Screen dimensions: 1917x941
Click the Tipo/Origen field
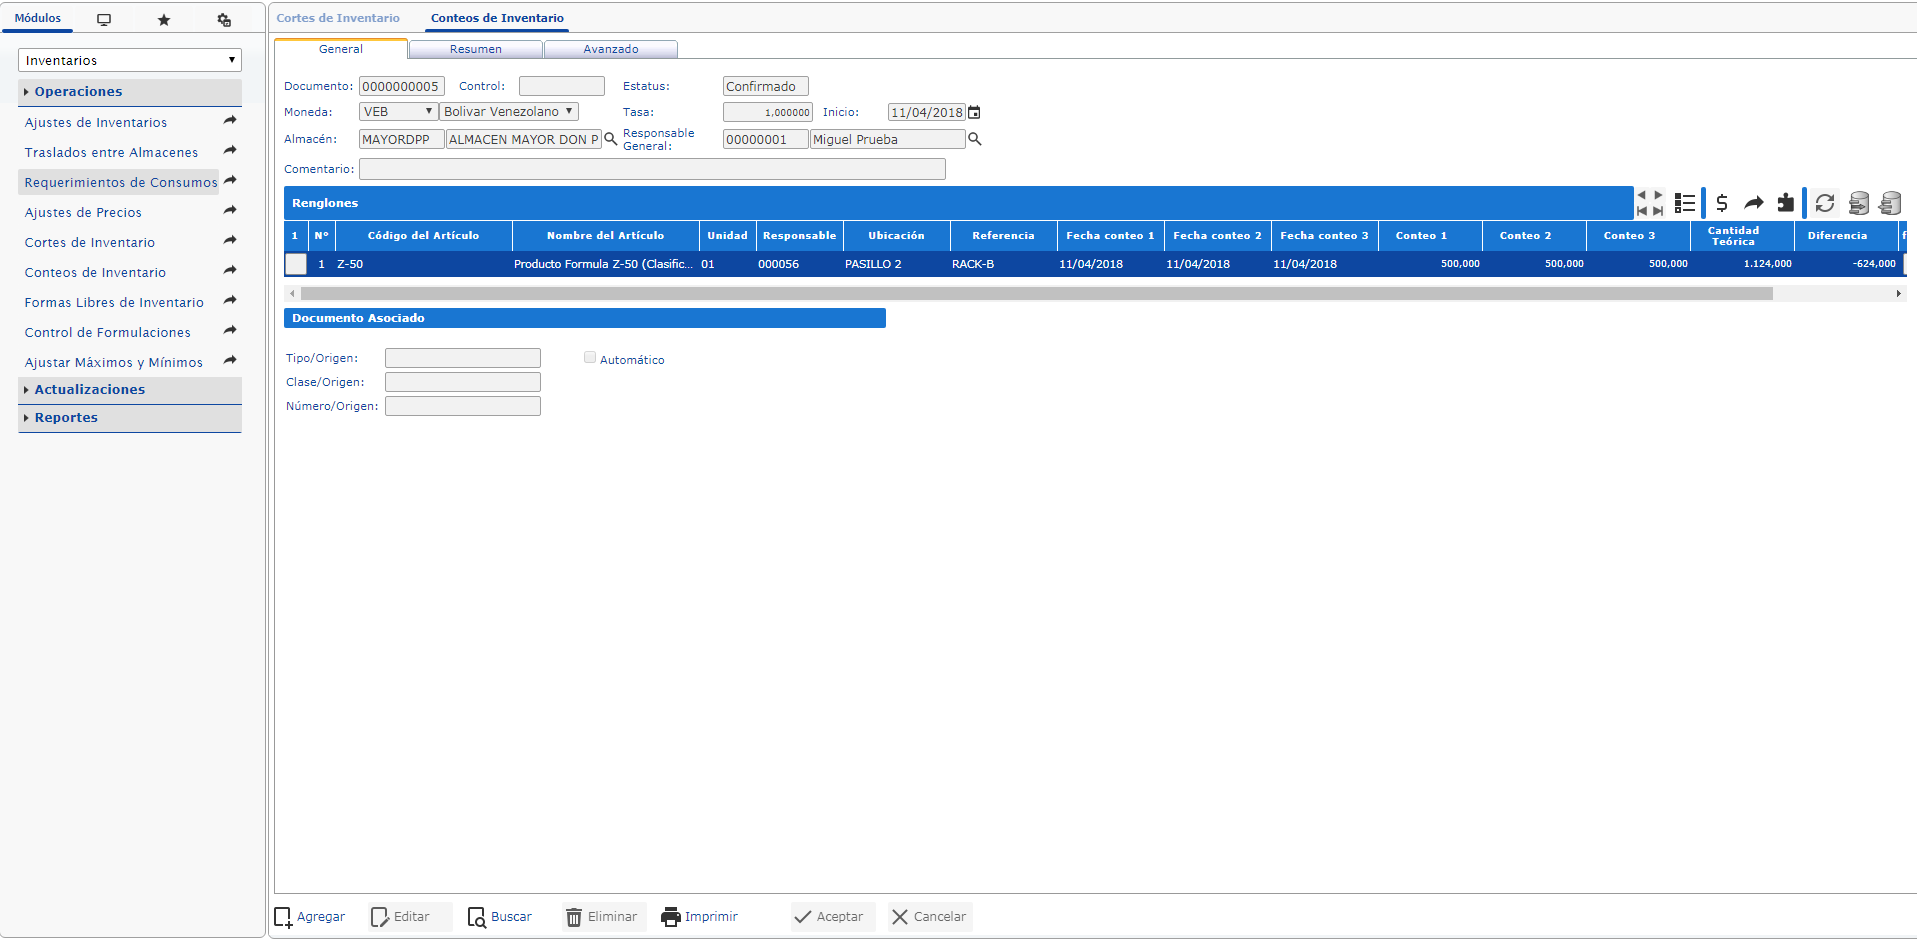[x=463, y=358]
